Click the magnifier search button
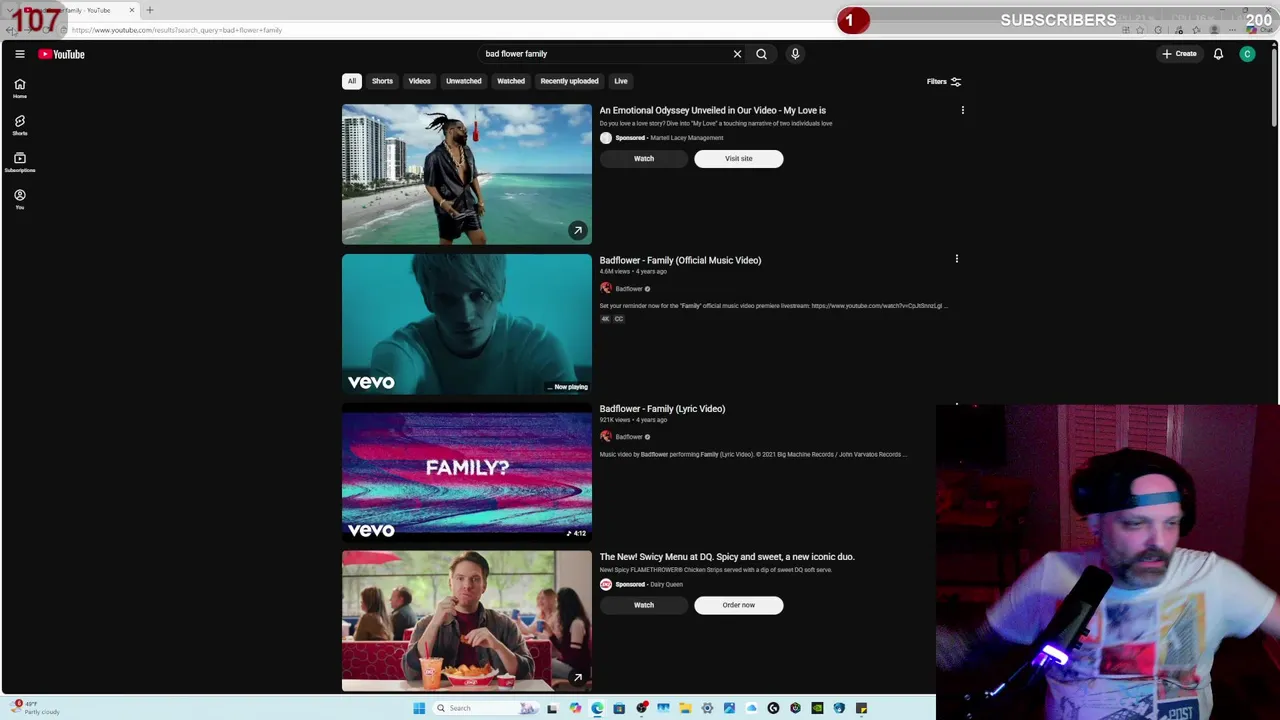This screenshot has width=1280, height=720. click(761, 54)
